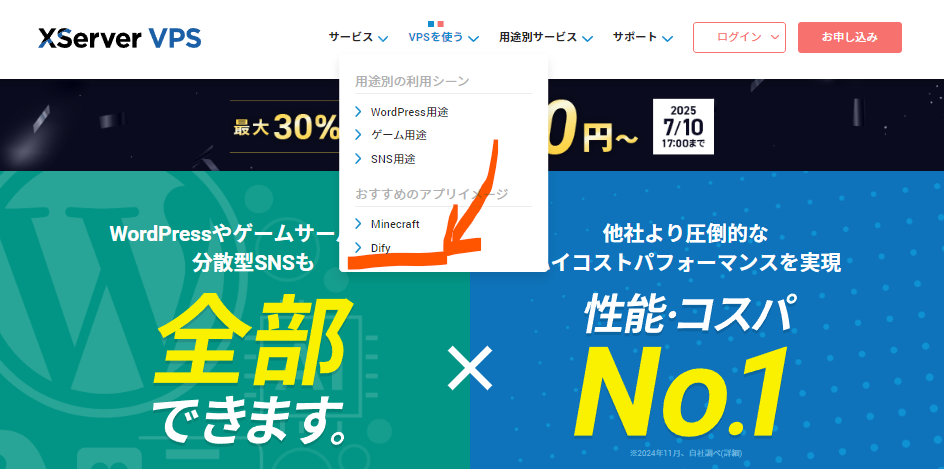Expand the サポート dropdown arrow

667,39
